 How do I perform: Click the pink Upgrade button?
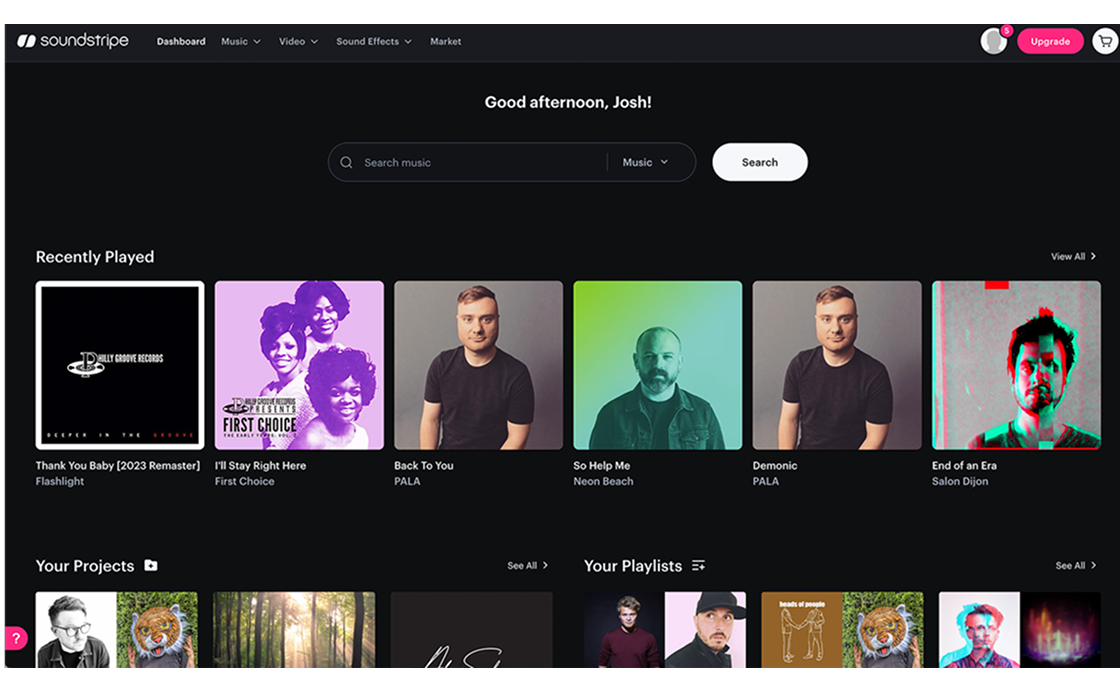(x=1050, y=41)
